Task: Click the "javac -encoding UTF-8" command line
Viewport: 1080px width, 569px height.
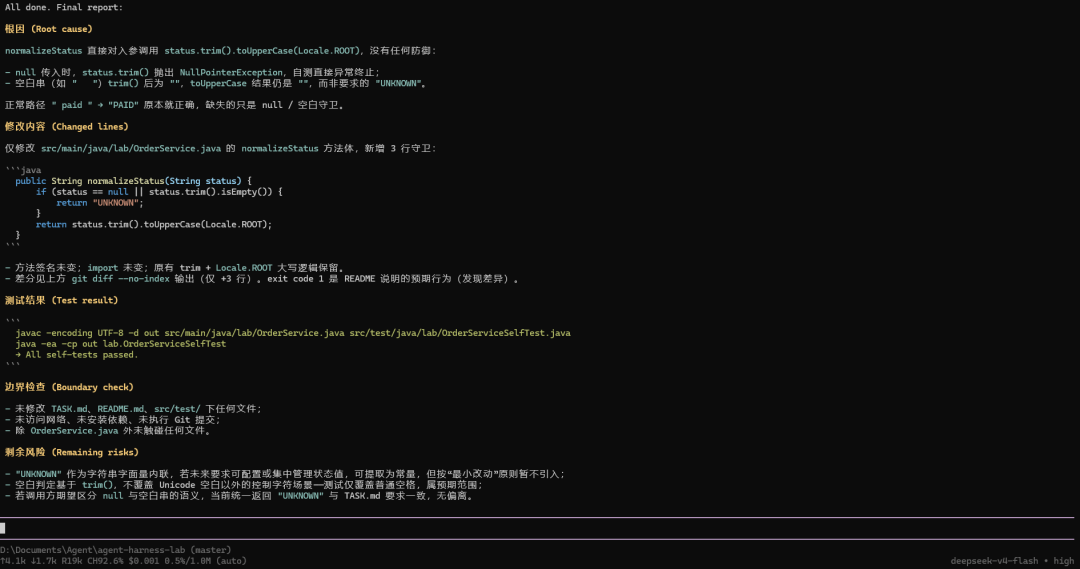Action: tap(293, 333)
